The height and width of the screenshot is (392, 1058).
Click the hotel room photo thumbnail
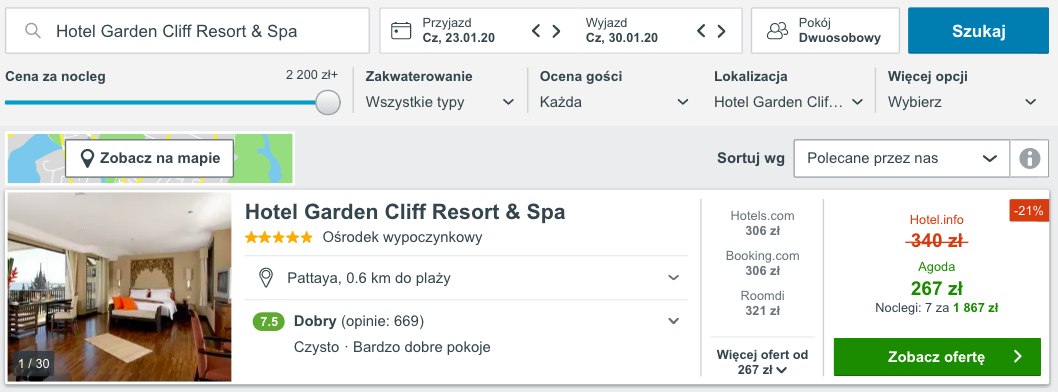[x=119, y=287]
